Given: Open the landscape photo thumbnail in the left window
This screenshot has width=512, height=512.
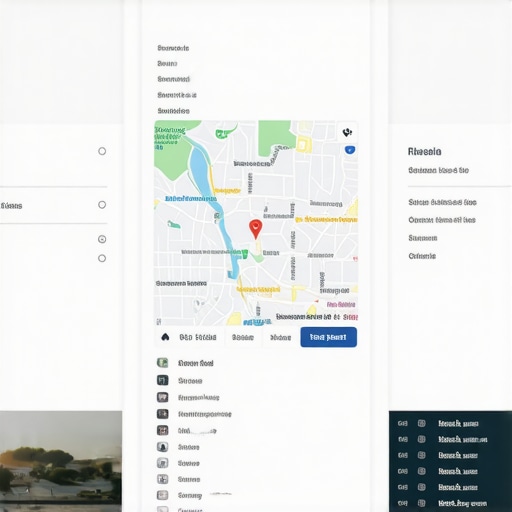Looking at the screenshot, I should click(61, 461).
